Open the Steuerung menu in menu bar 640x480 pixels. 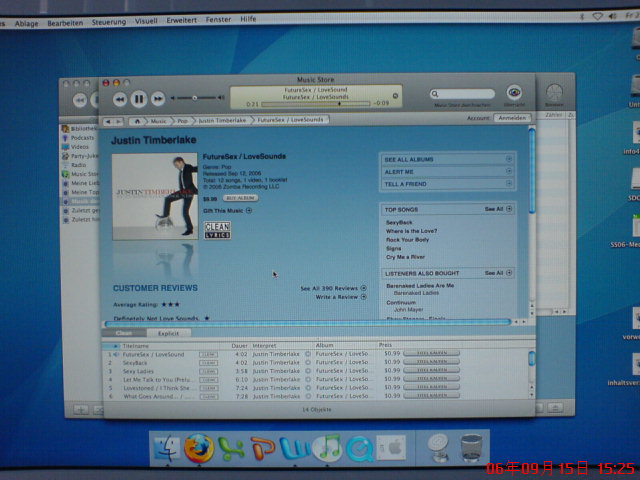[108, 18]
